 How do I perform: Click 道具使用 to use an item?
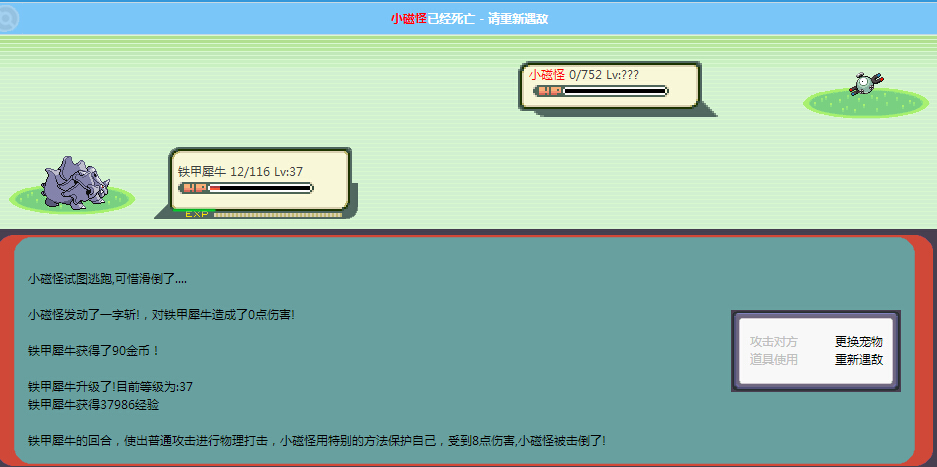(773, 359)
